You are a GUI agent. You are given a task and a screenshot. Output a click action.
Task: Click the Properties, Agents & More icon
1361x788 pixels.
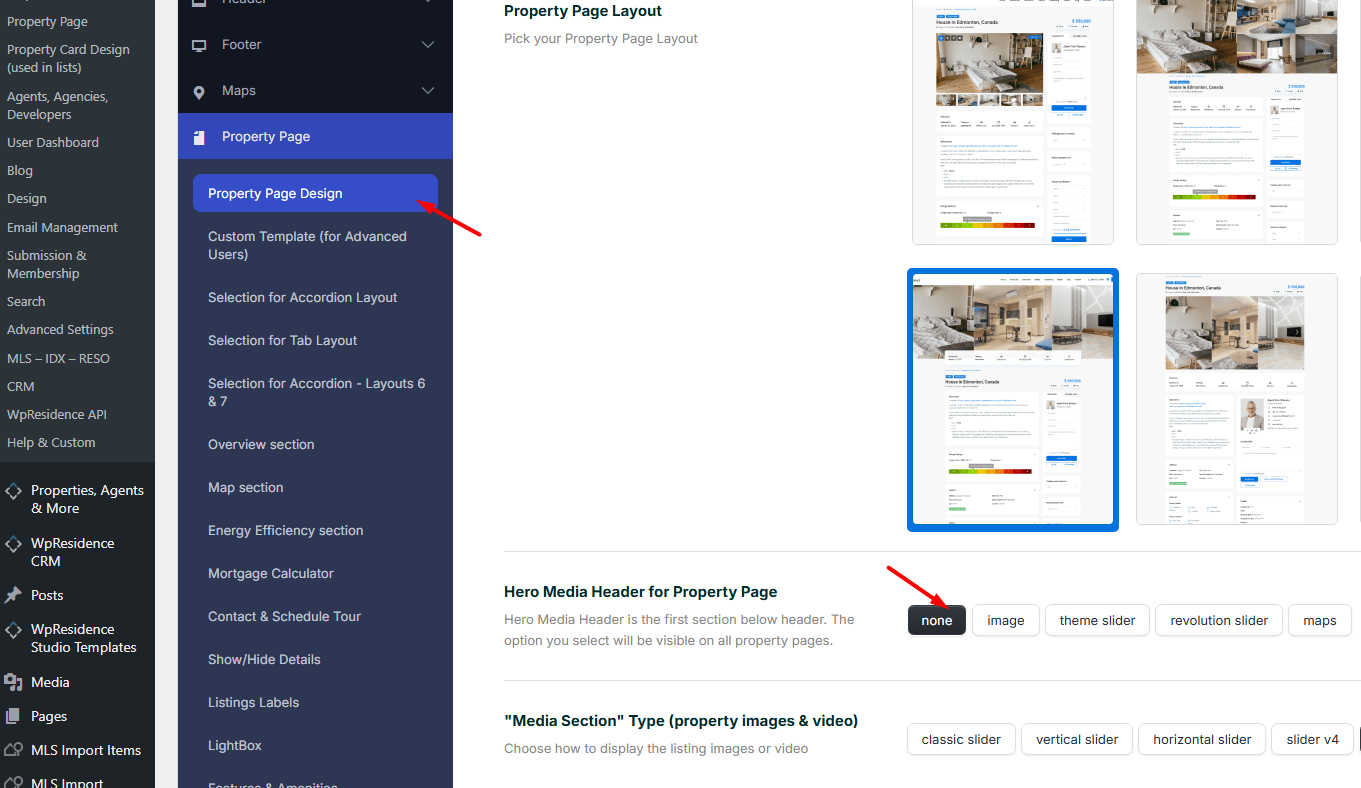coord(13,491)
